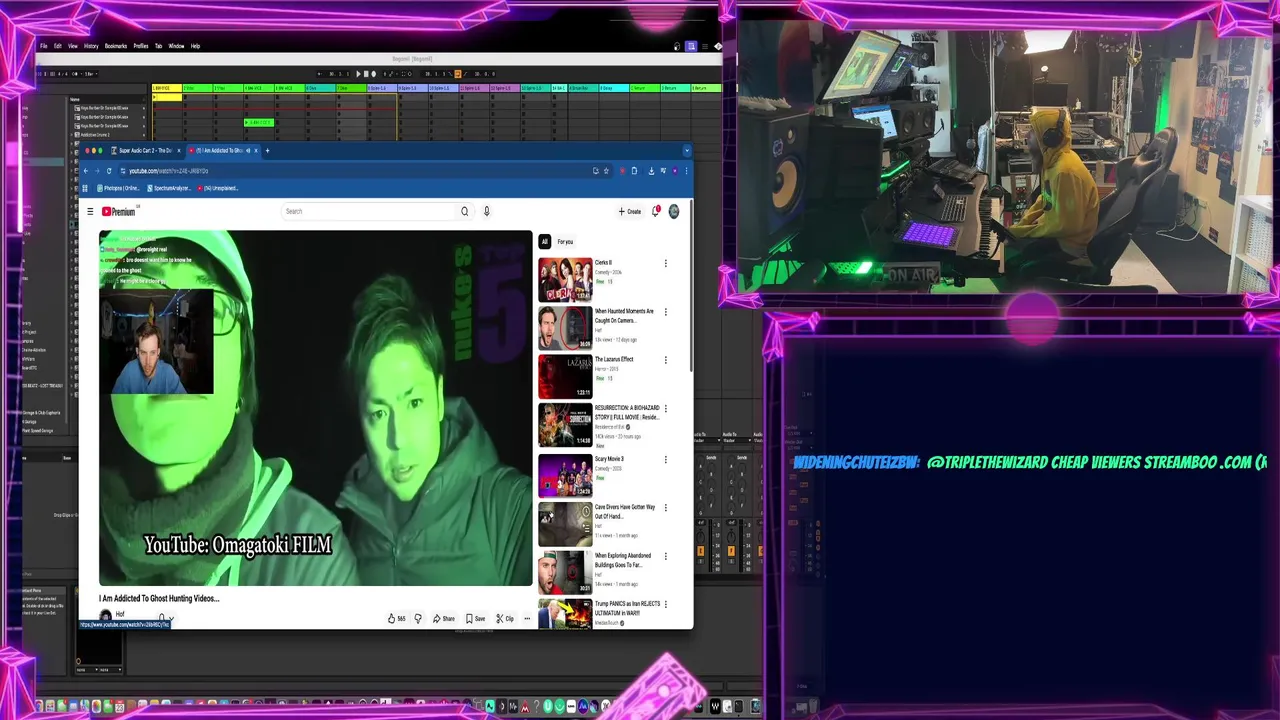Open options for Cave Divers video

pos(666,508)
